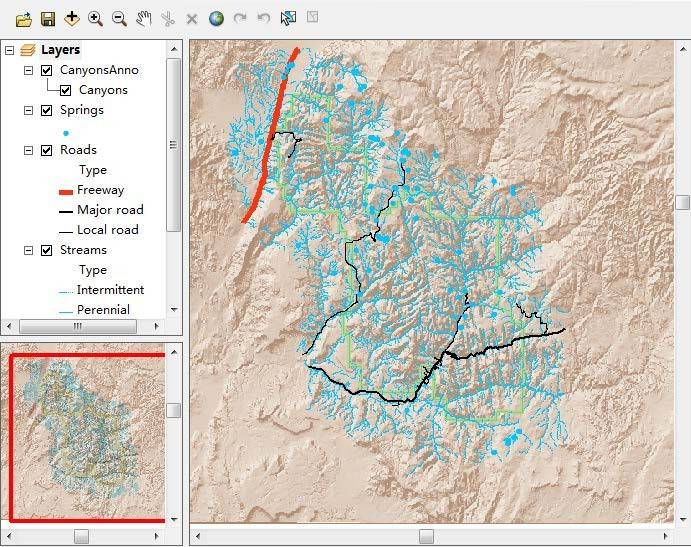Click the Layers stack icon
691x547 pixels.
(28, 50)
